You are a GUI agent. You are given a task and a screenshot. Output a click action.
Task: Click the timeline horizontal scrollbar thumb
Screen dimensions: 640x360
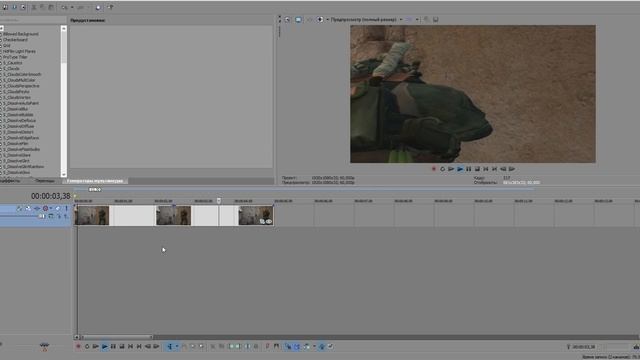[x=117, y=337]
